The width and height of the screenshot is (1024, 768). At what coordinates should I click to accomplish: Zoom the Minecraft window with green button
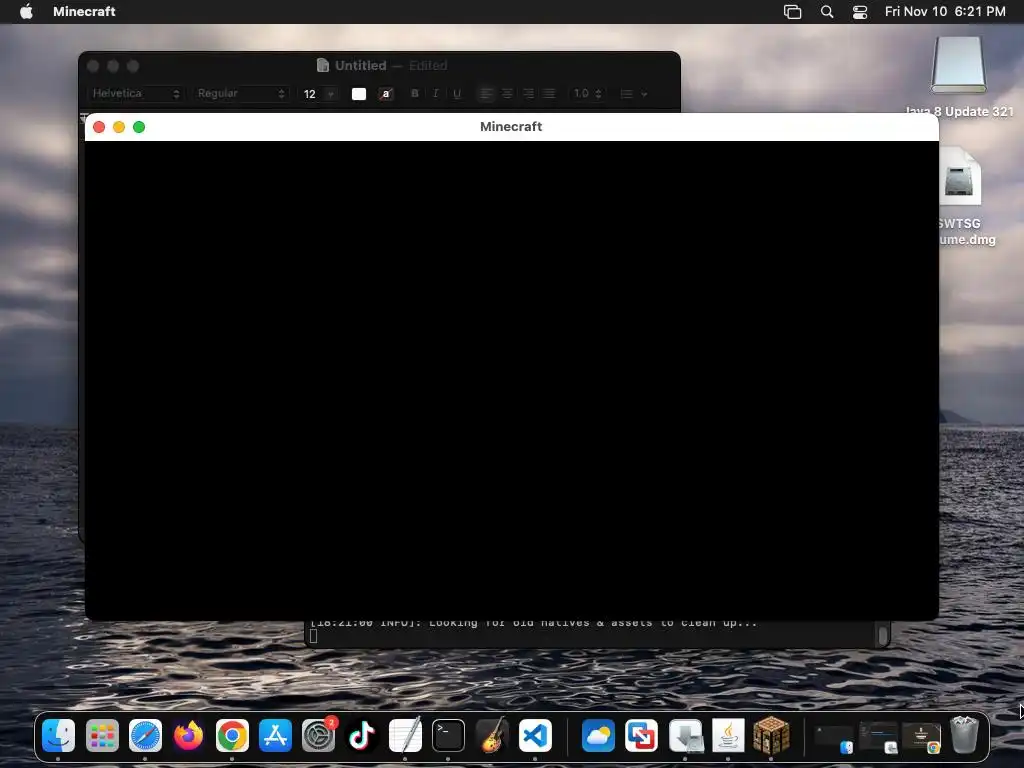pos(139,127)
